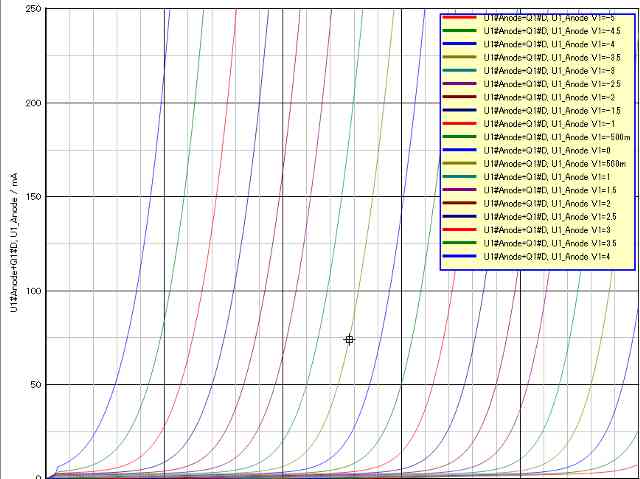Click the 250 tick label on Y-axis
This screenshot has width=640, height=479.
(32, 9)
